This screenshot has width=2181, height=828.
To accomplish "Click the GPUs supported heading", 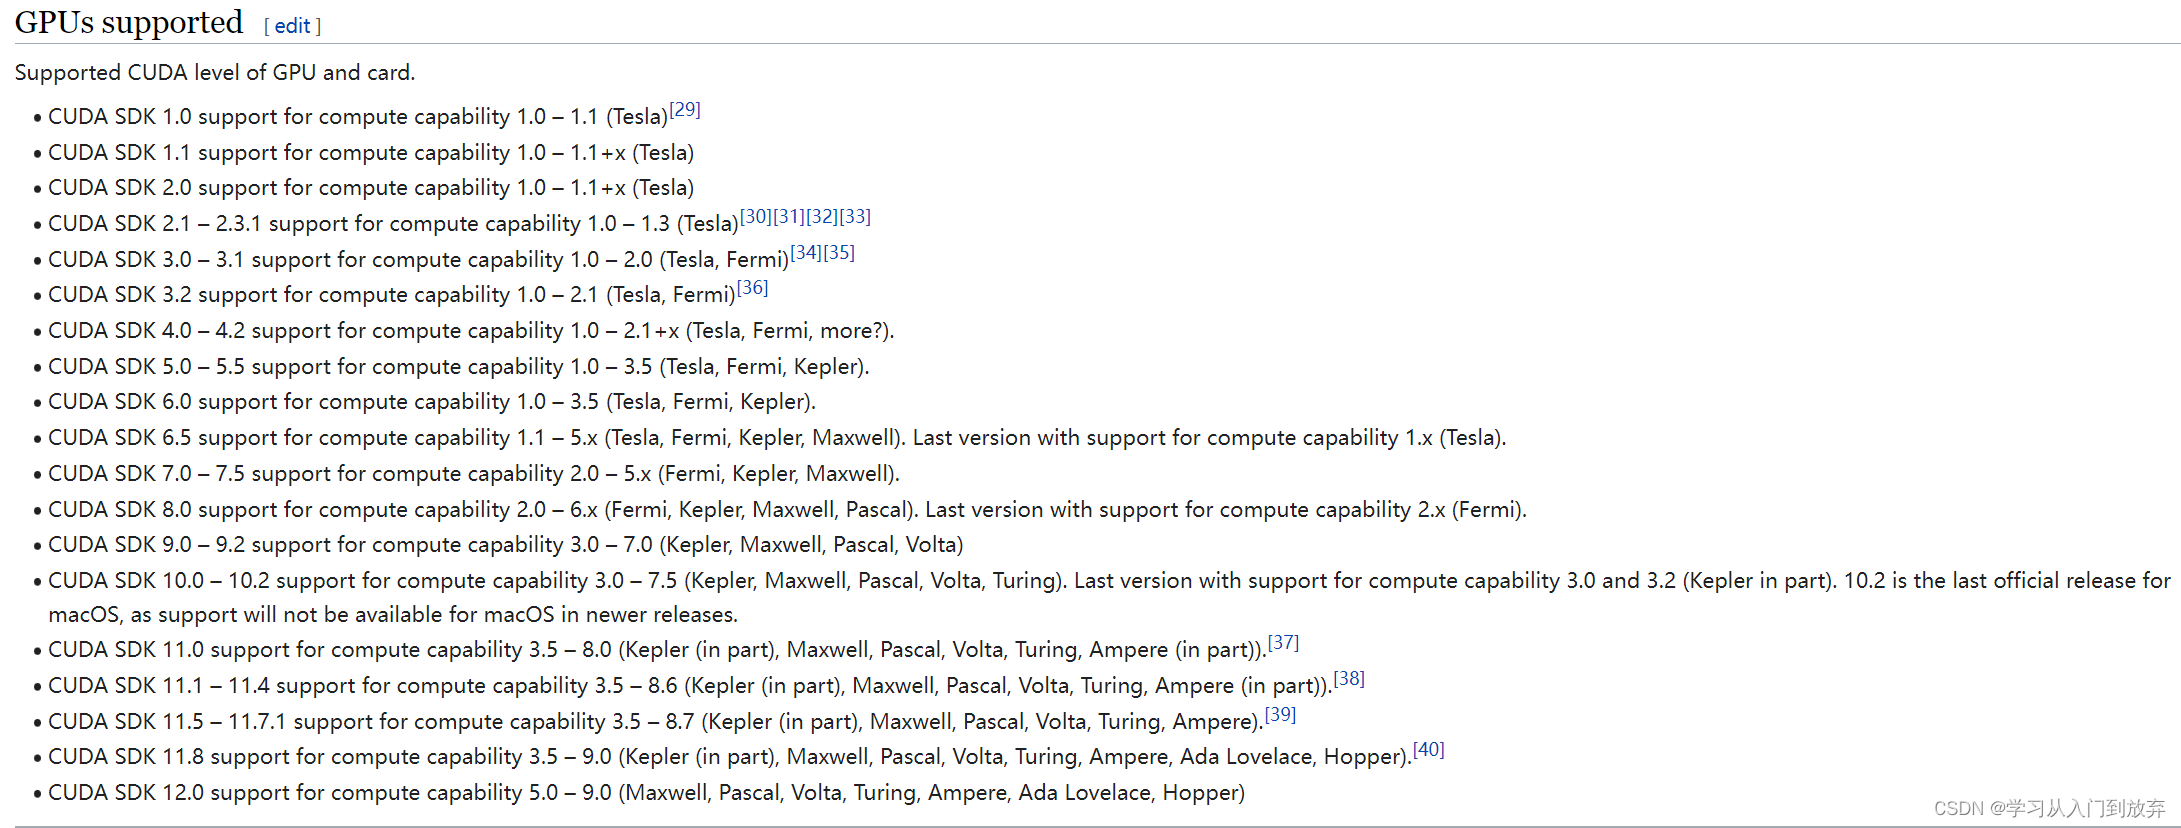I will point(129,22).
